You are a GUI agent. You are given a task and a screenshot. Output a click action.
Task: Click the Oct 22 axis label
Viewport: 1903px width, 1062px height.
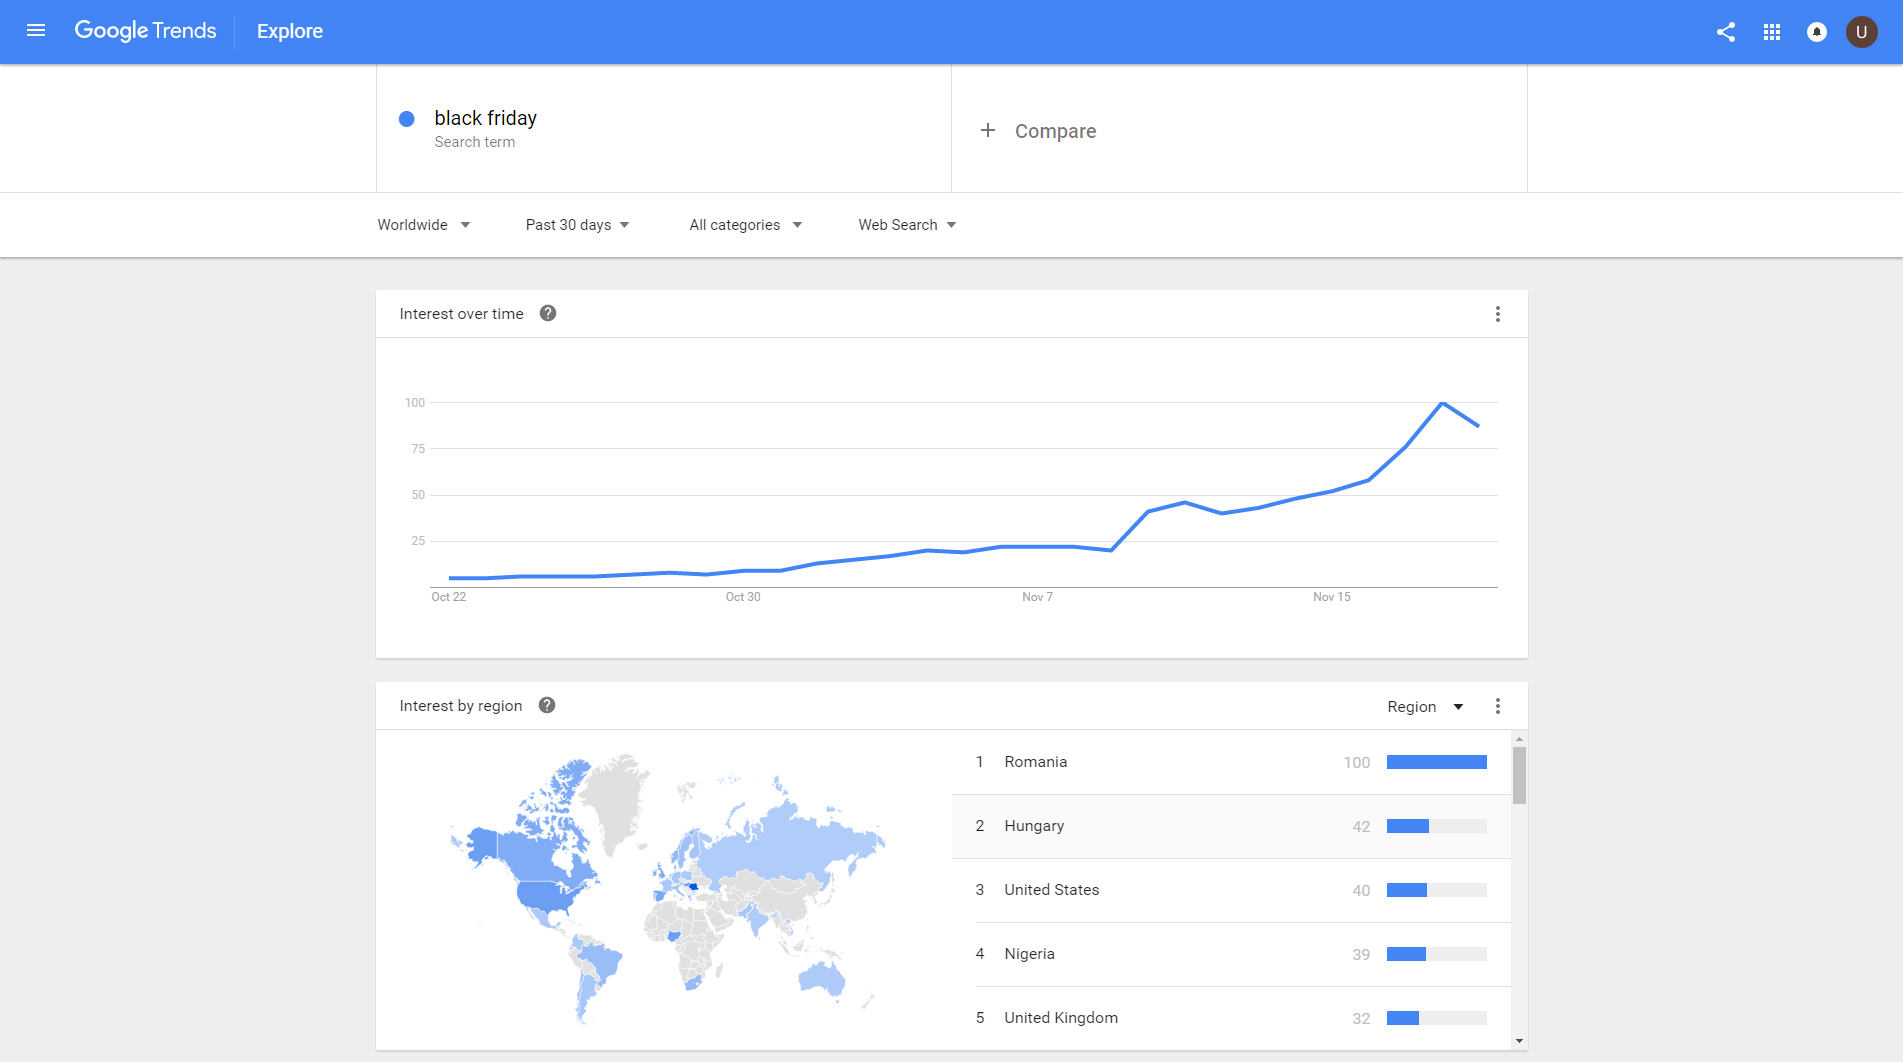(x=449, y=597)
